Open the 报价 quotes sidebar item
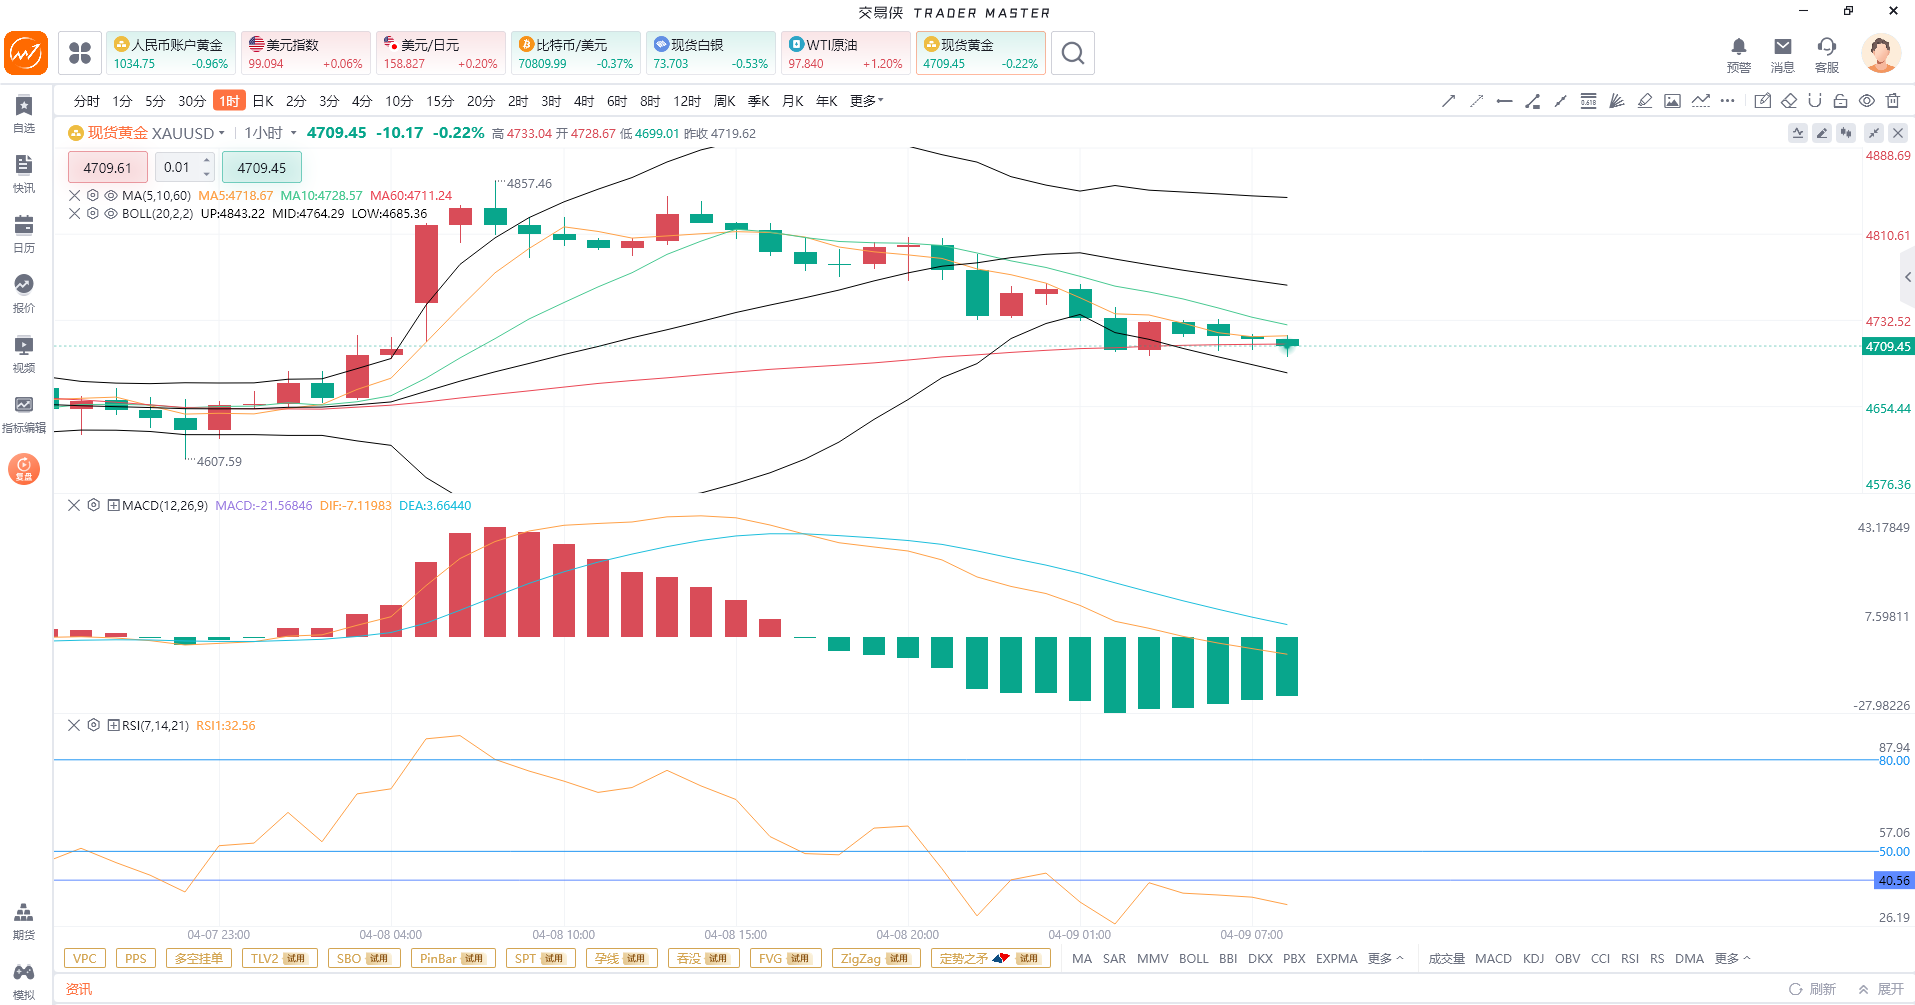The image size is (1915, 1005). [24, 294]
